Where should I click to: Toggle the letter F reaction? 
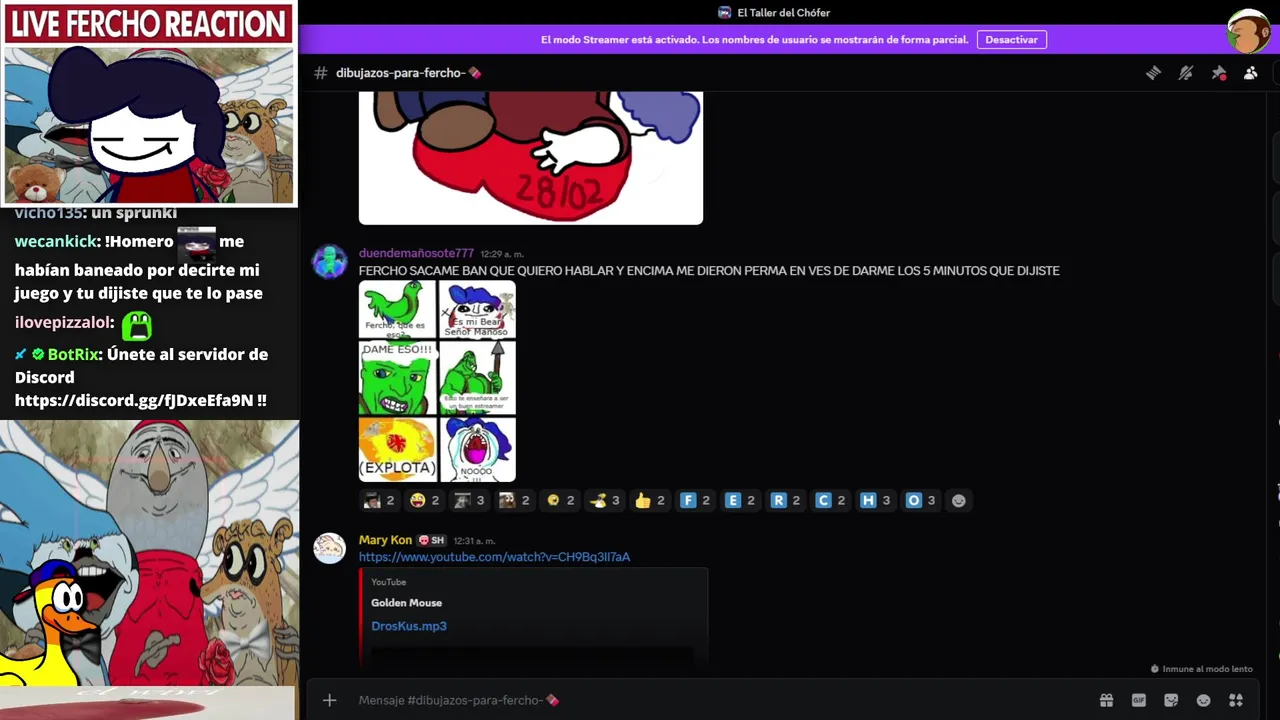point(695,500)
